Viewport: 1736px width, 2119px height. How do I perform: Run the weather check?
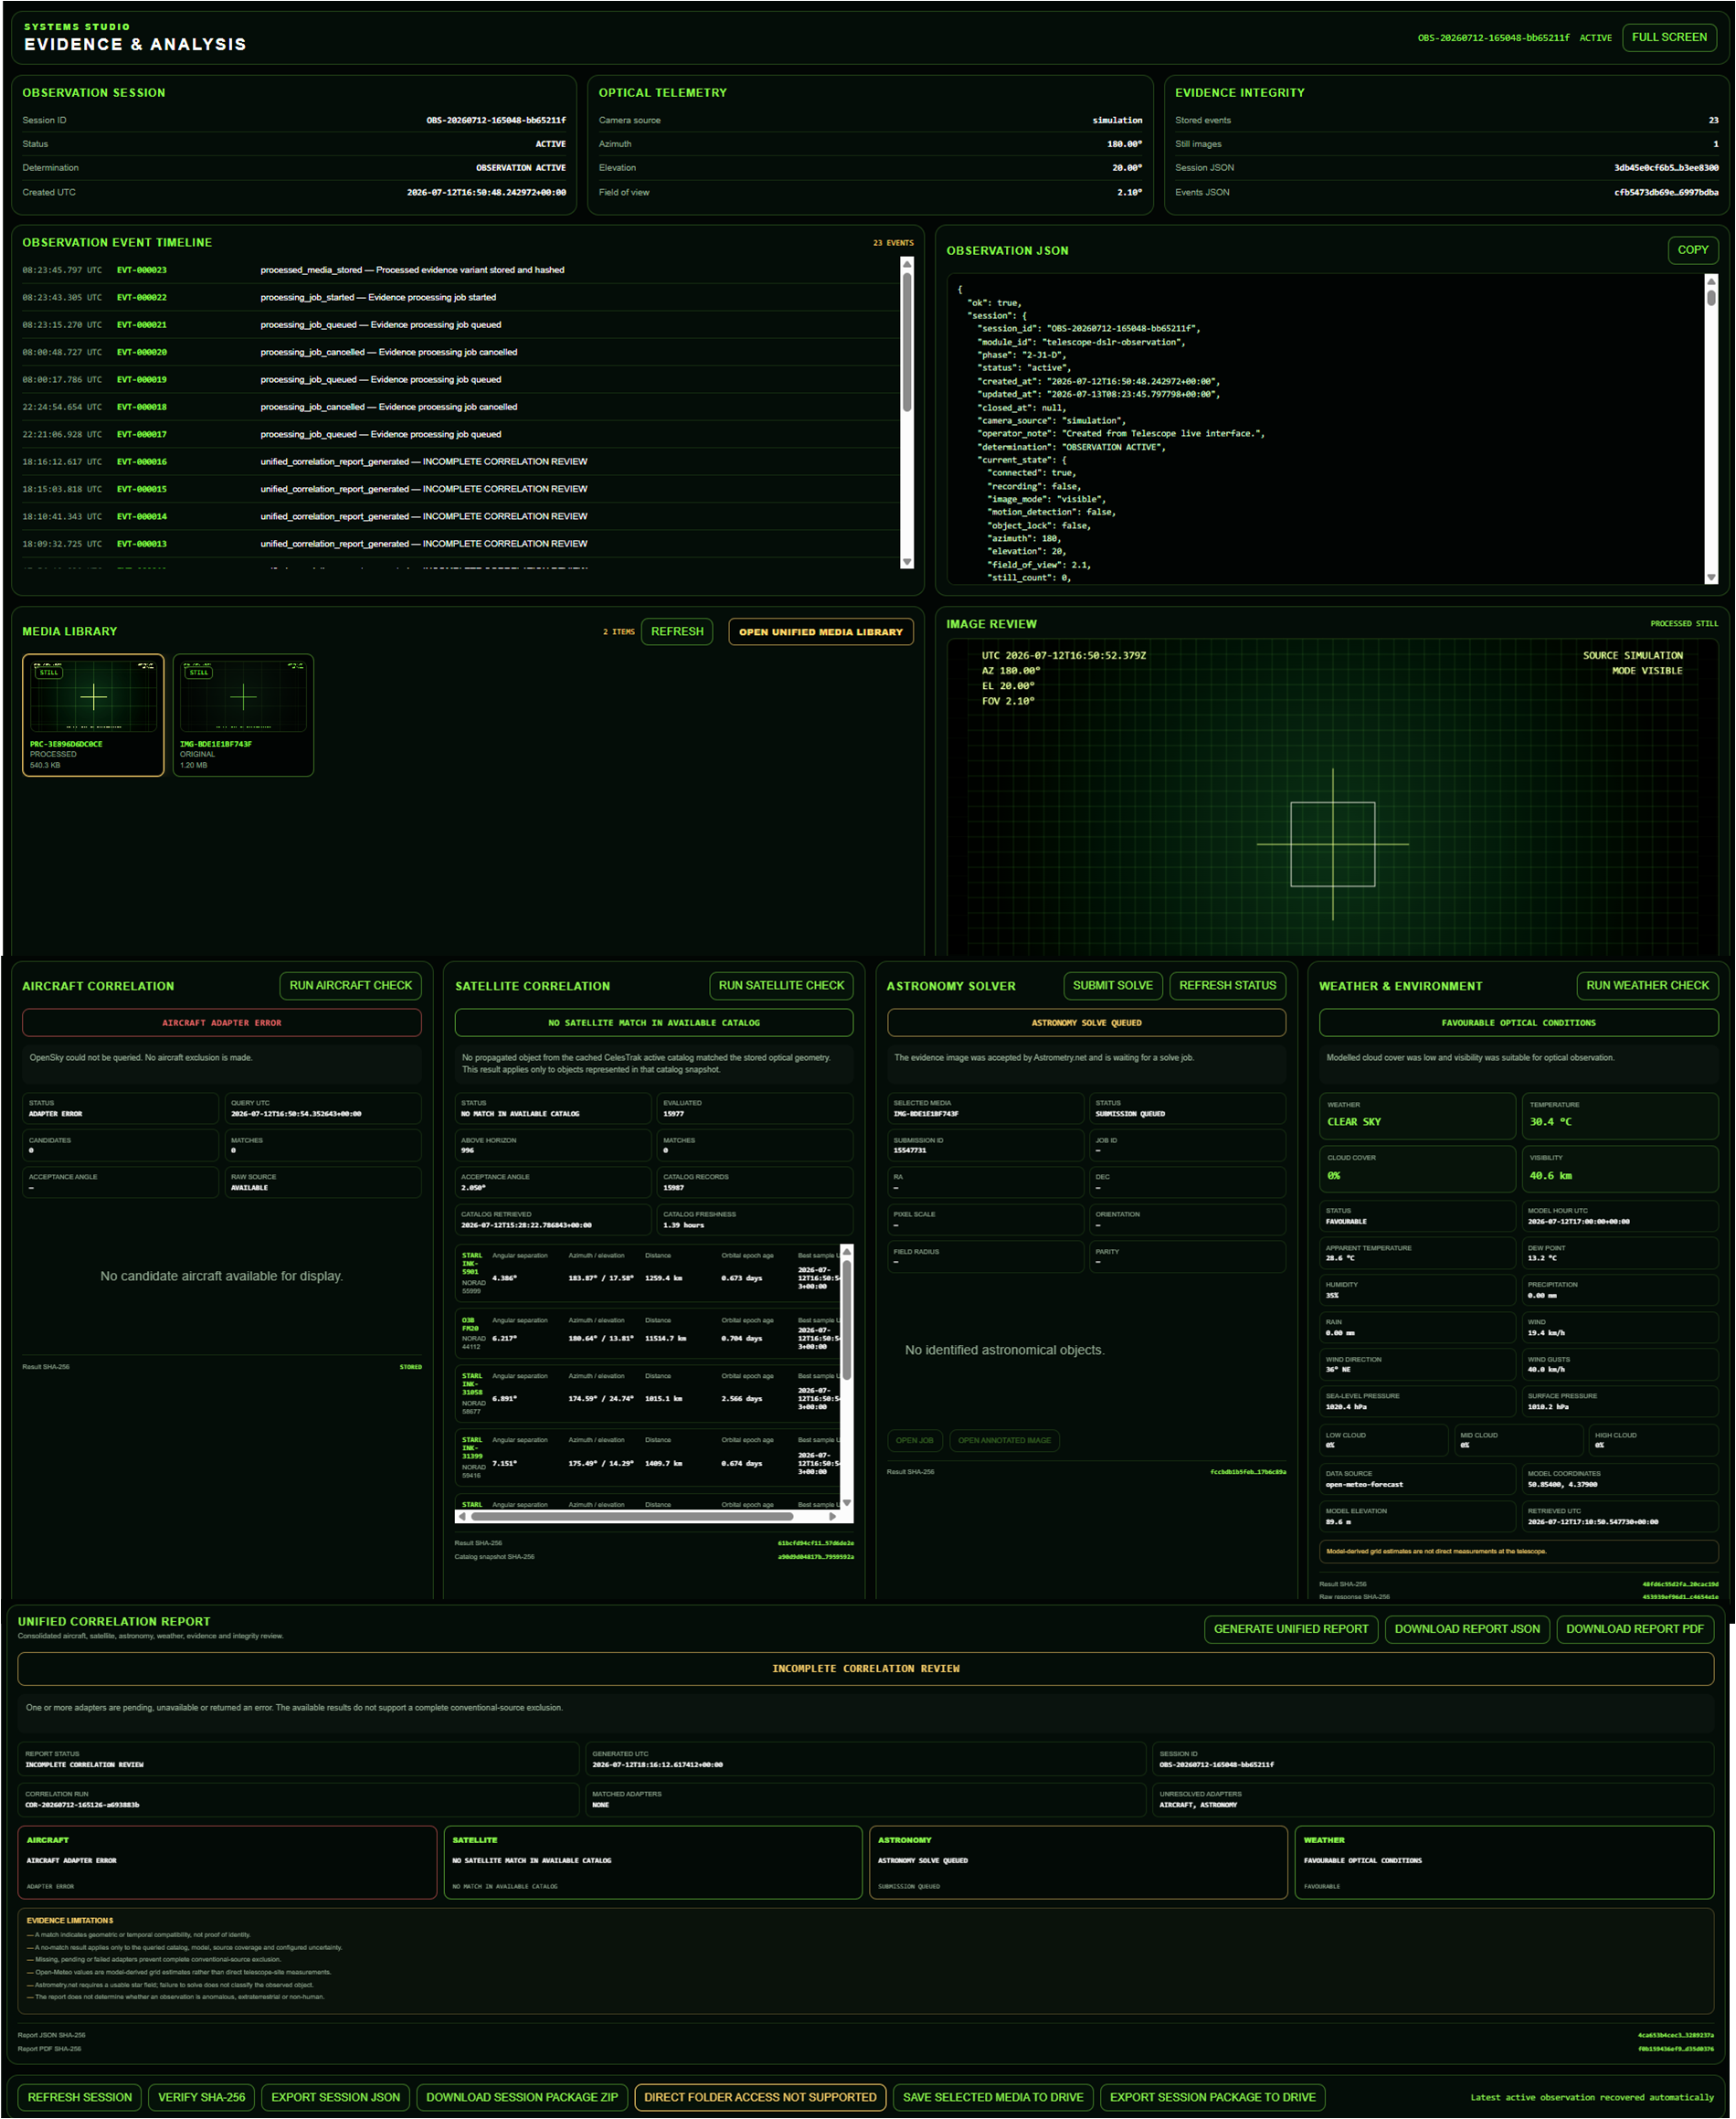(x=1647, y=986)
